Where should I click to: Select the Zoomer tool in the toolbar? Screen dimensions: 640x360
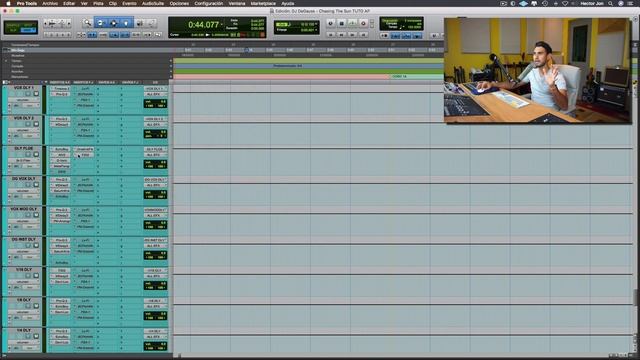click(x=87, y=23)
